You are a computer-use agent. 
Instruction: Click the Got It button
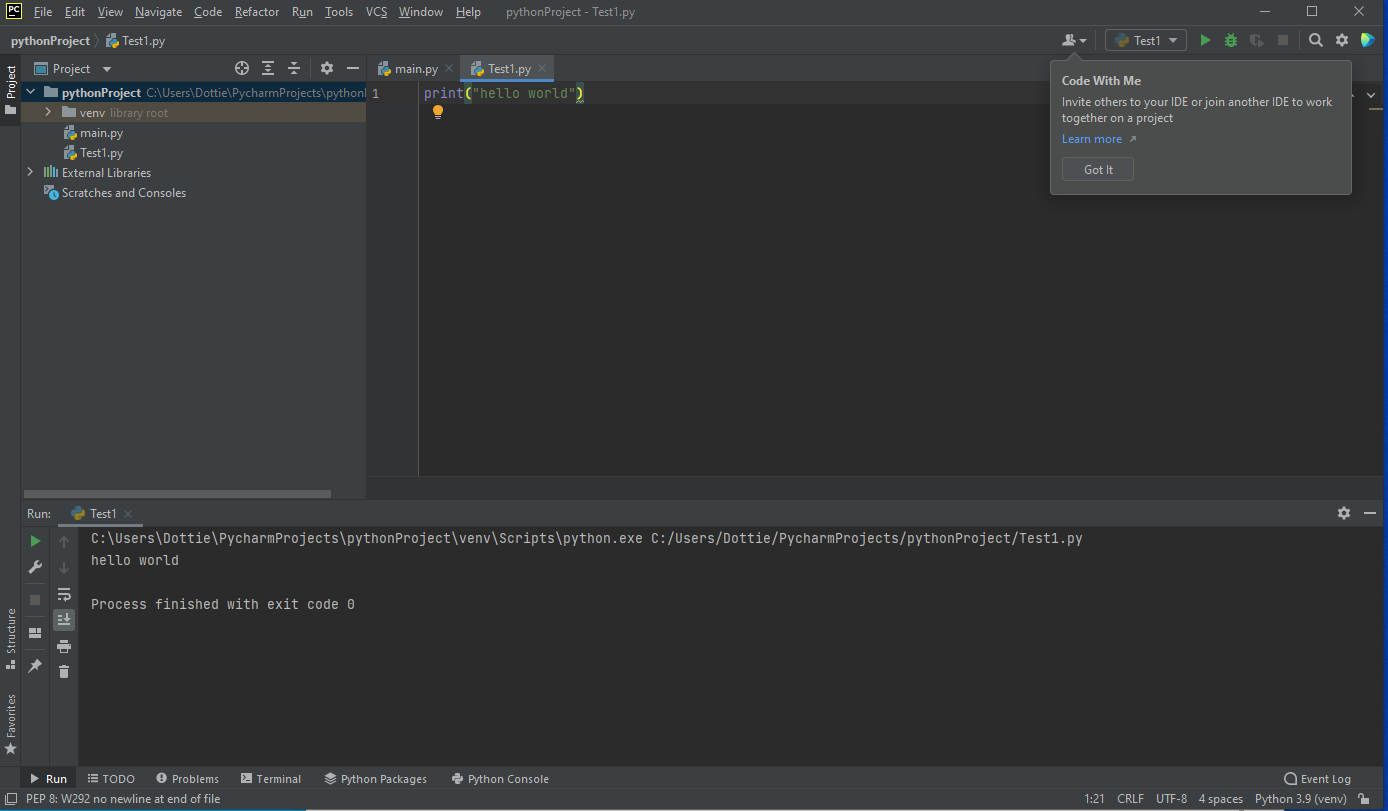pos(1098,170)
